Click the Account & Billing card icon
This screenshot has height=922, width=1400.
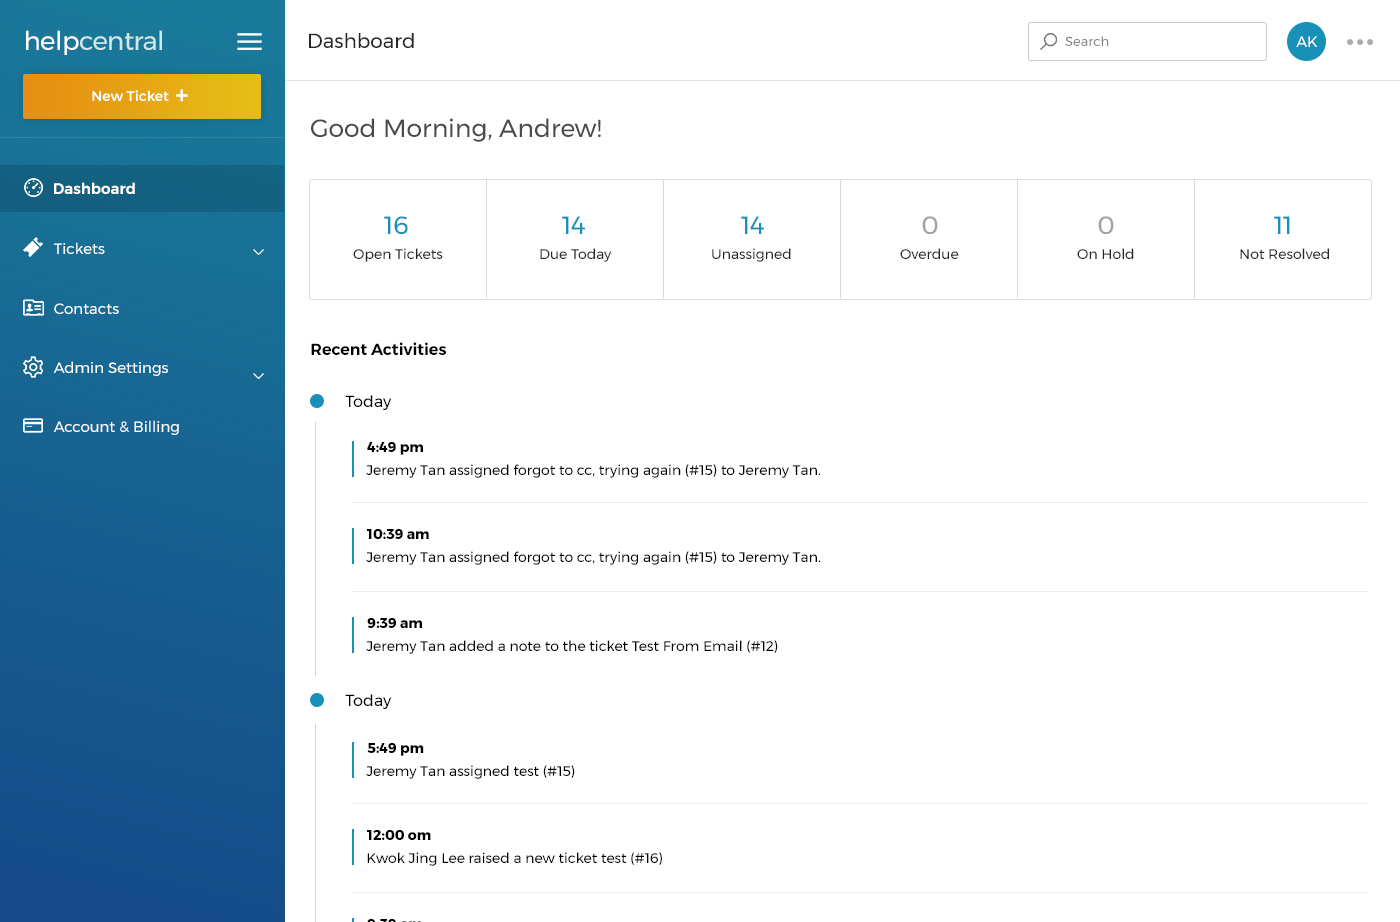[33, 426]
